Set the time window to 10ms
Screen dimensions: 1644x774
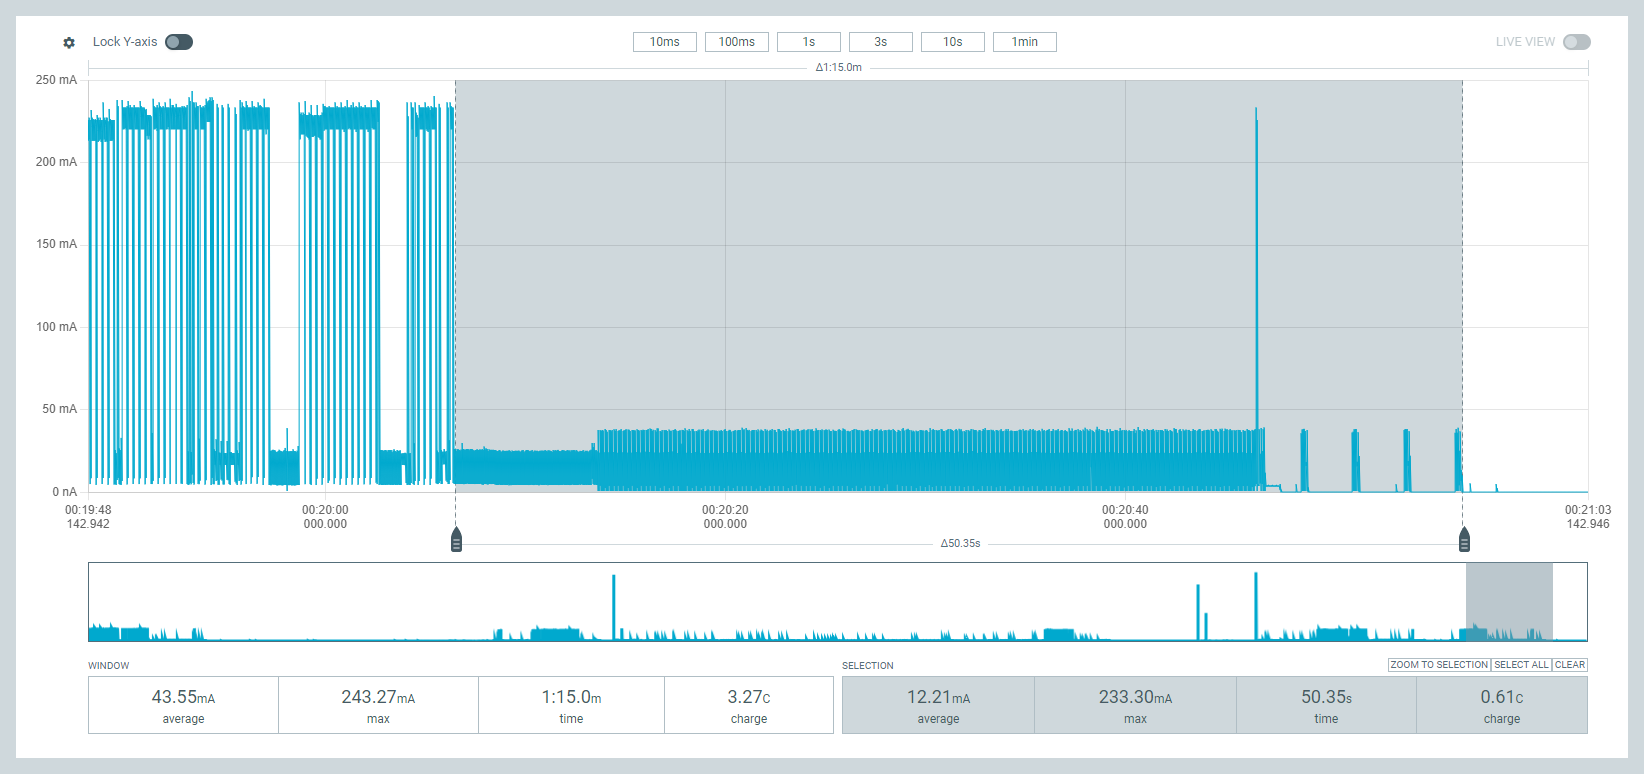coord(664,42)
